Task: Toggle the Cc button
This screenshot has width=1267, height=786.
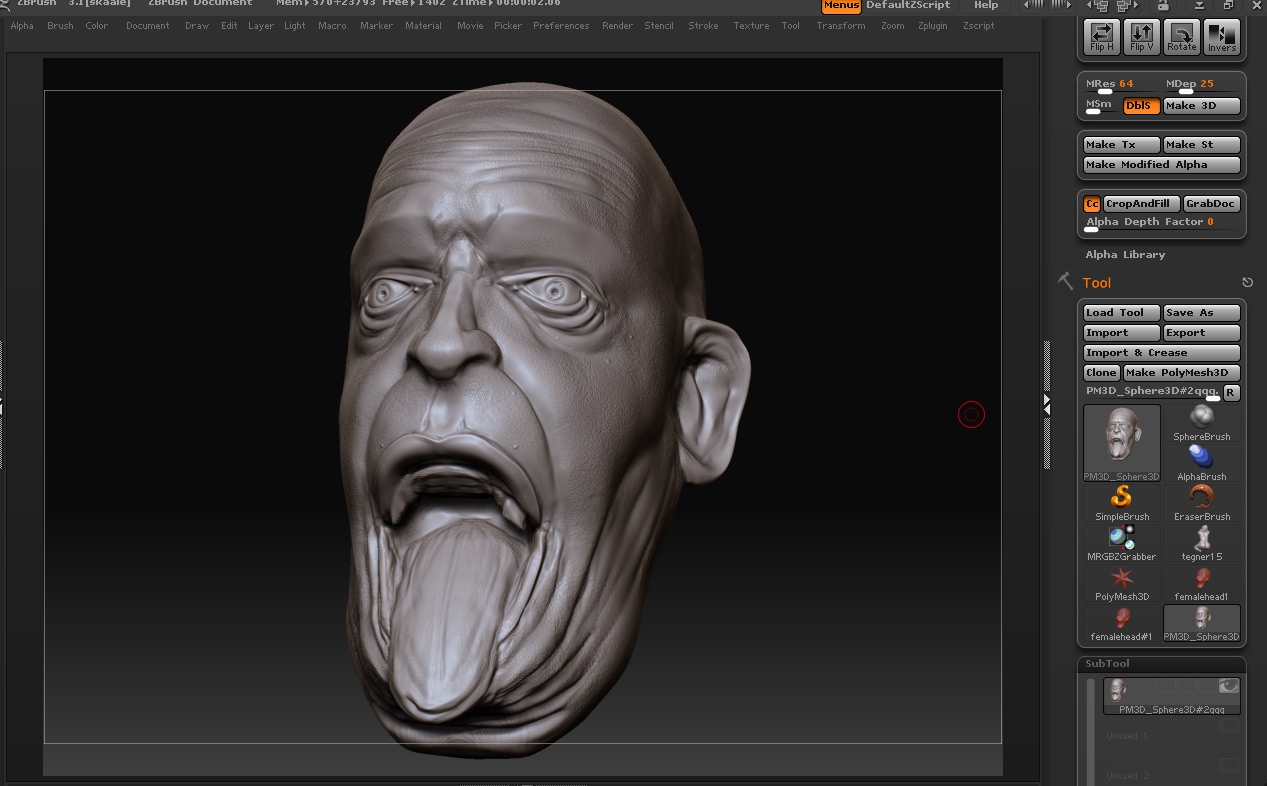Action: [1092, 204]
